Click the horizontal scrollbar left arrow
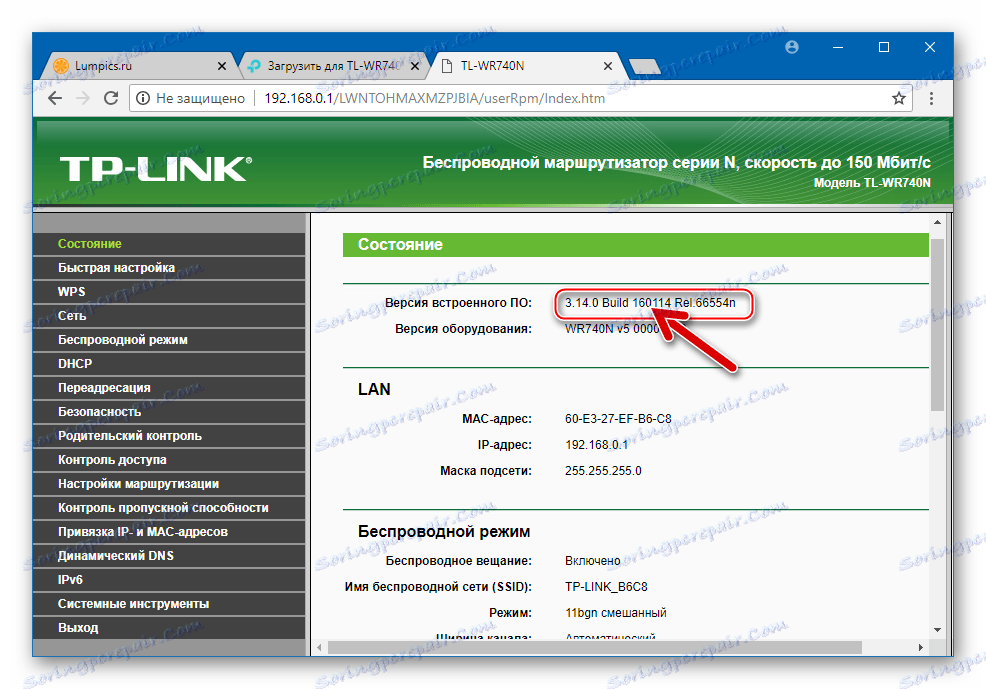The height and width of the screenshot is (689, 986). [319, 648]
